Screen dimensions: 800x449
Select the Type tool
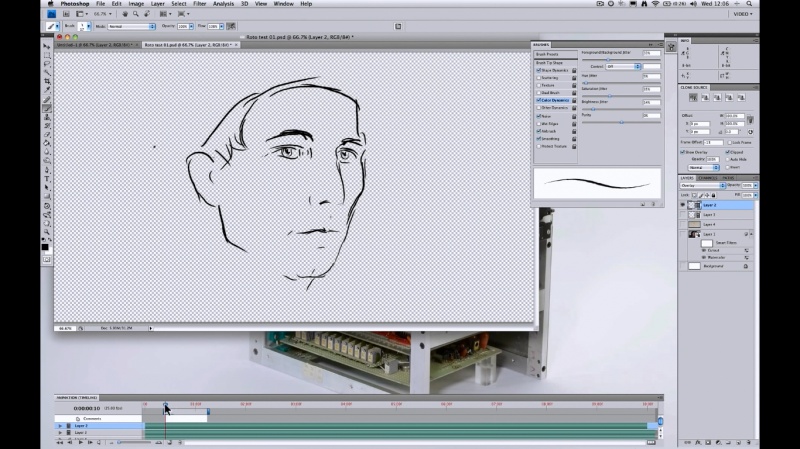click(46, 177)
